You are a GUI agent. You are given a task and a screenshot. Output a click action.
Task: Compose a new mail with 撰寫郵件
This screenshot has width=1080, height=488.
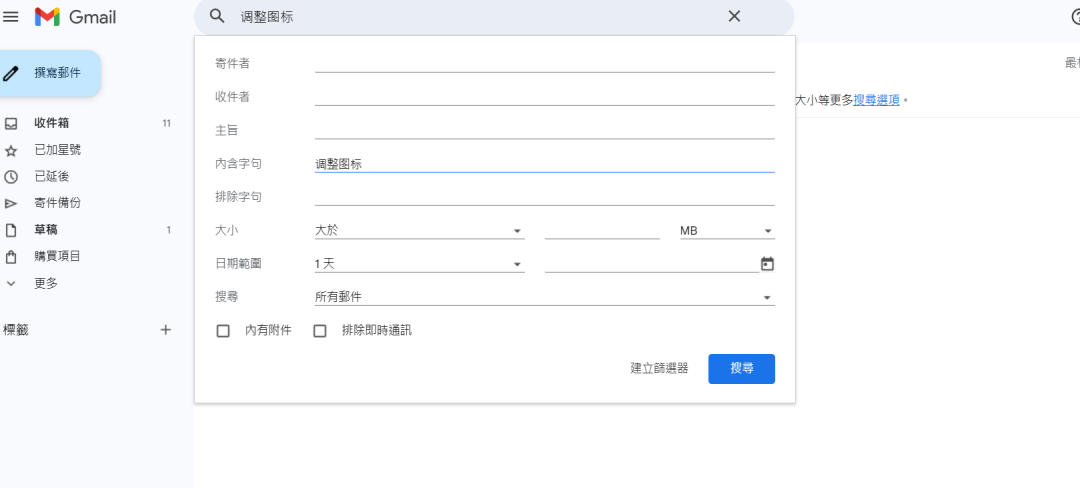pos(48,73)
